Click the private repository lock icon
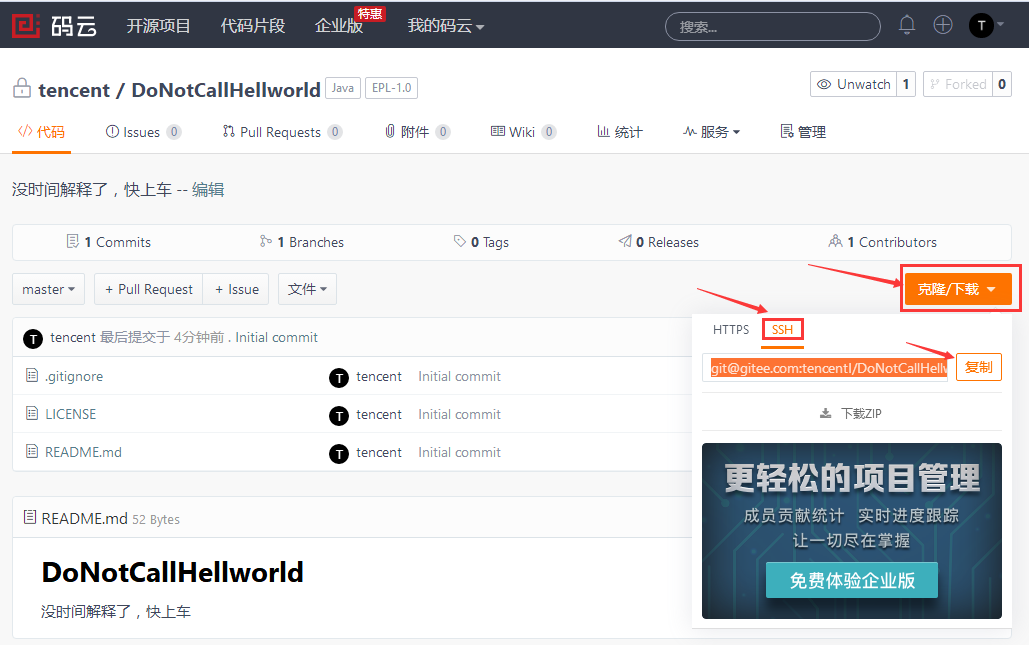 click(22, 88)
